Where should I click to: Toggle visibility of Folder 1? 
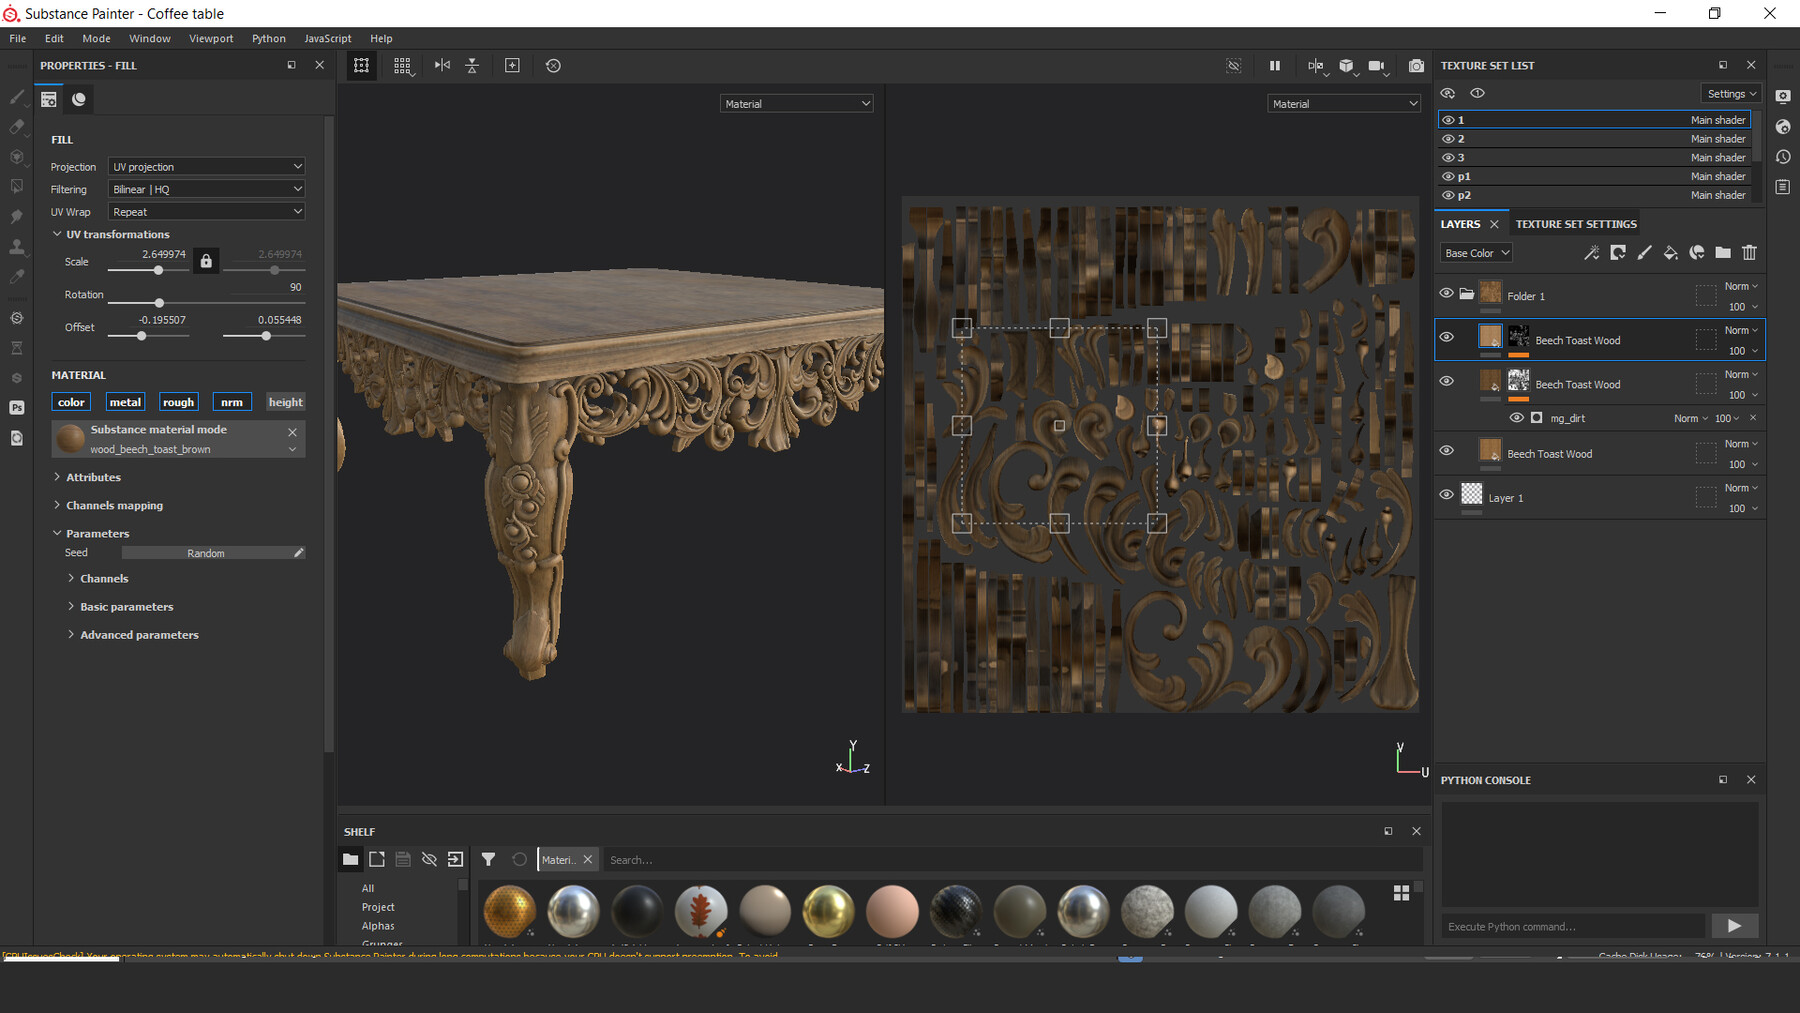point(1447,293)
